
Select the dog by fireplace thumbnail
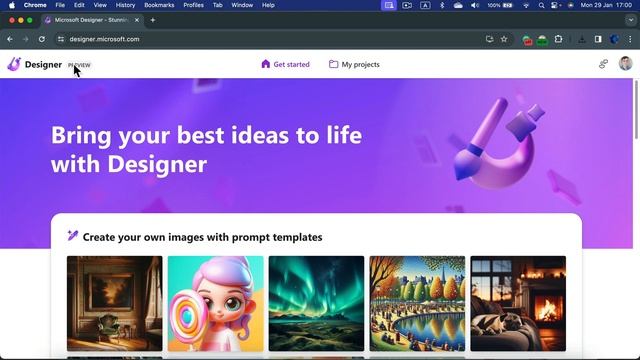(x=518, y=303)
